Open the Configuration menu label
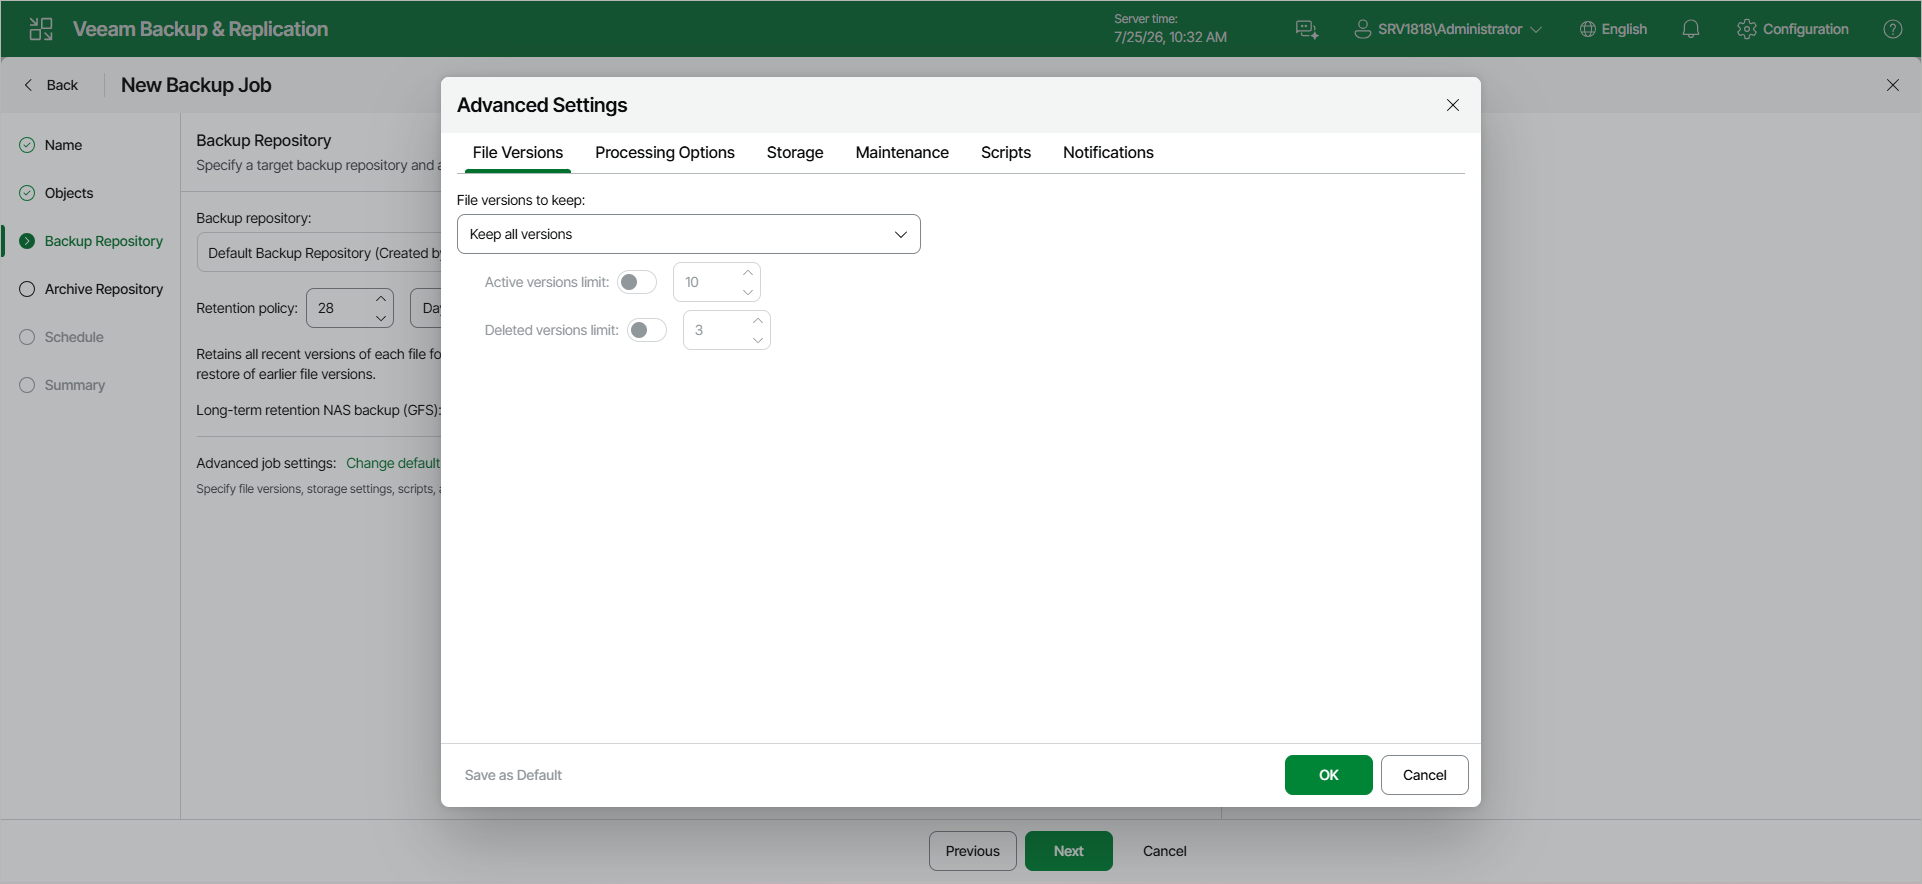 [x=1806, y=29]
